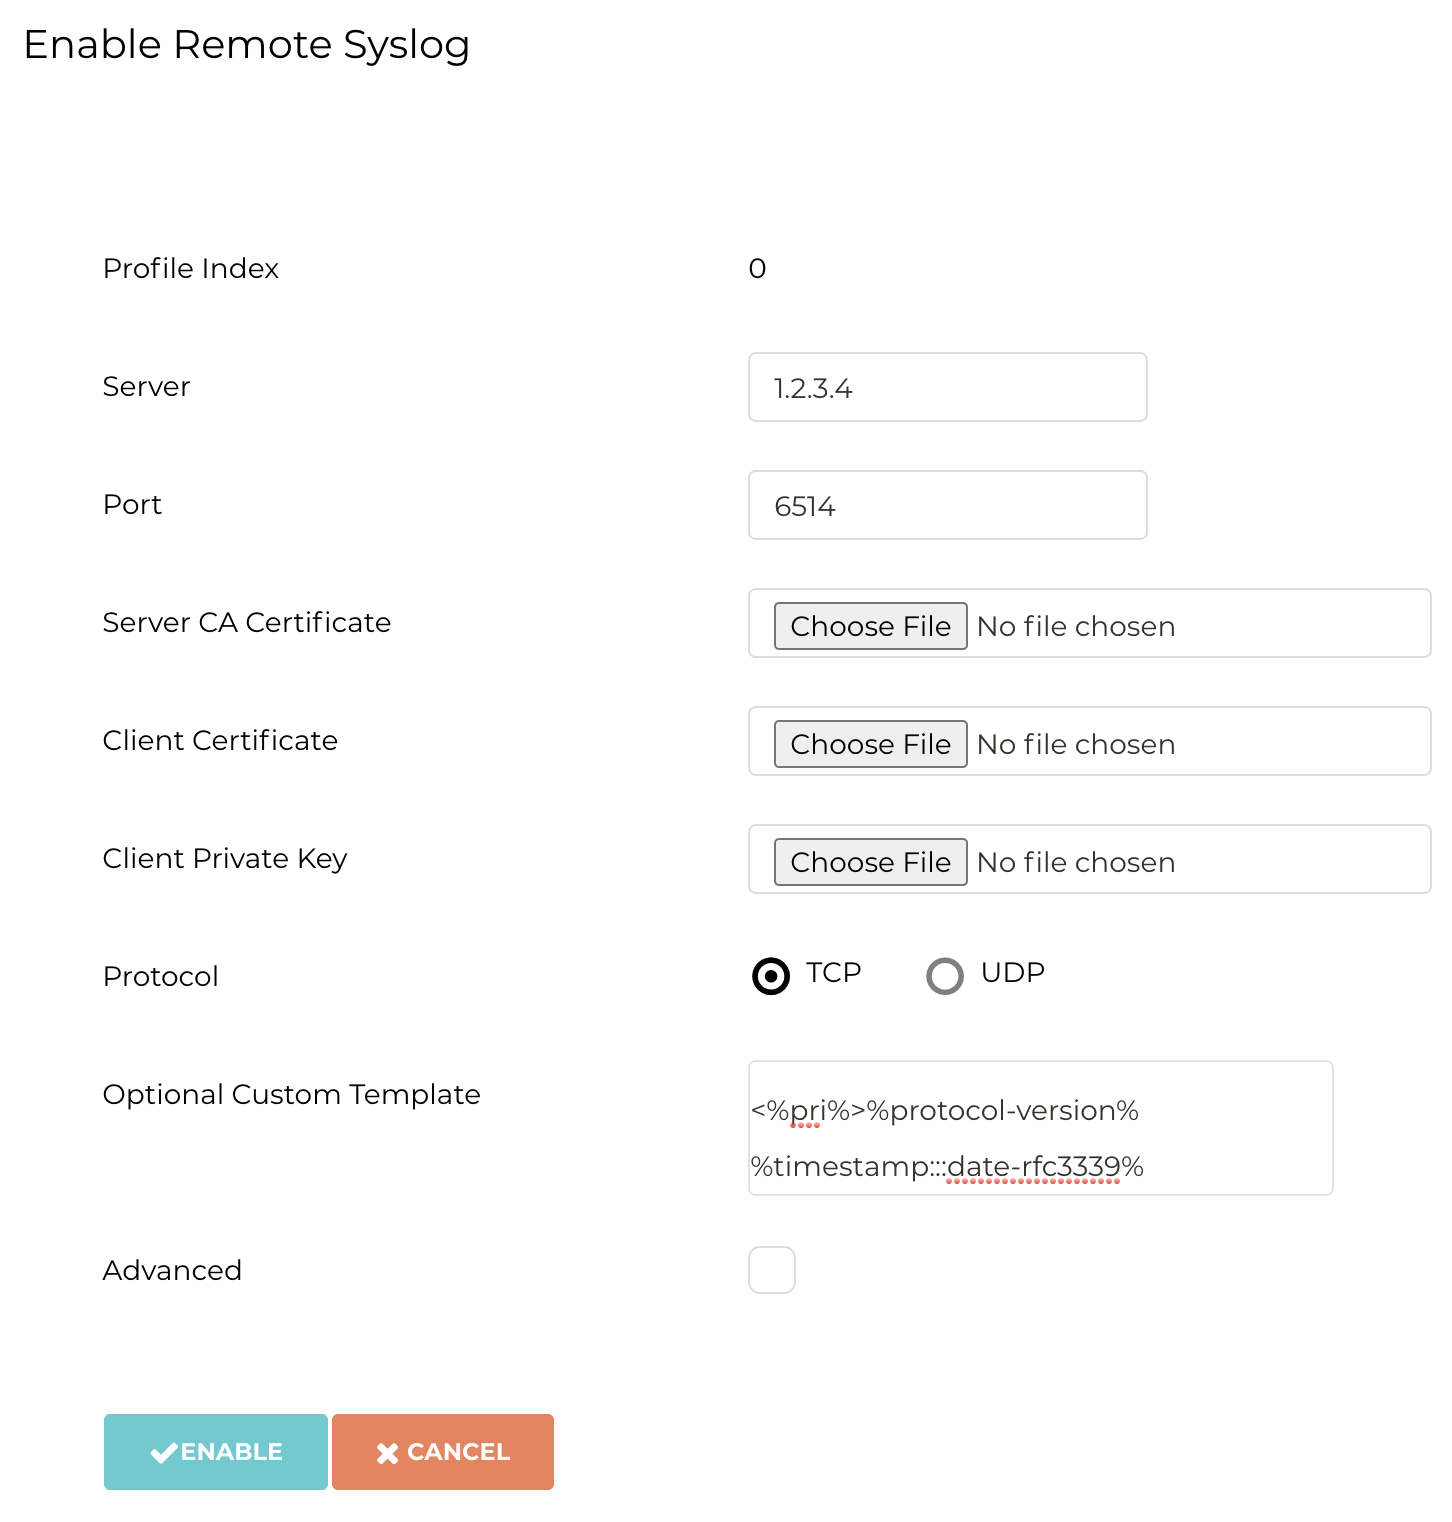Toggle the Advanced checkbox
1452x1522 pixels.
coord(771,1269)
